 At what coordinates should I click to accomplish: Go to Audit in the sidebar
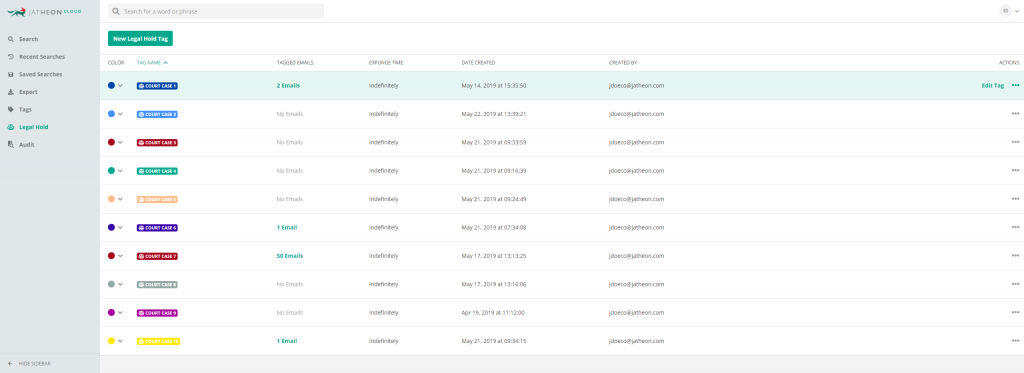point(27,144)
